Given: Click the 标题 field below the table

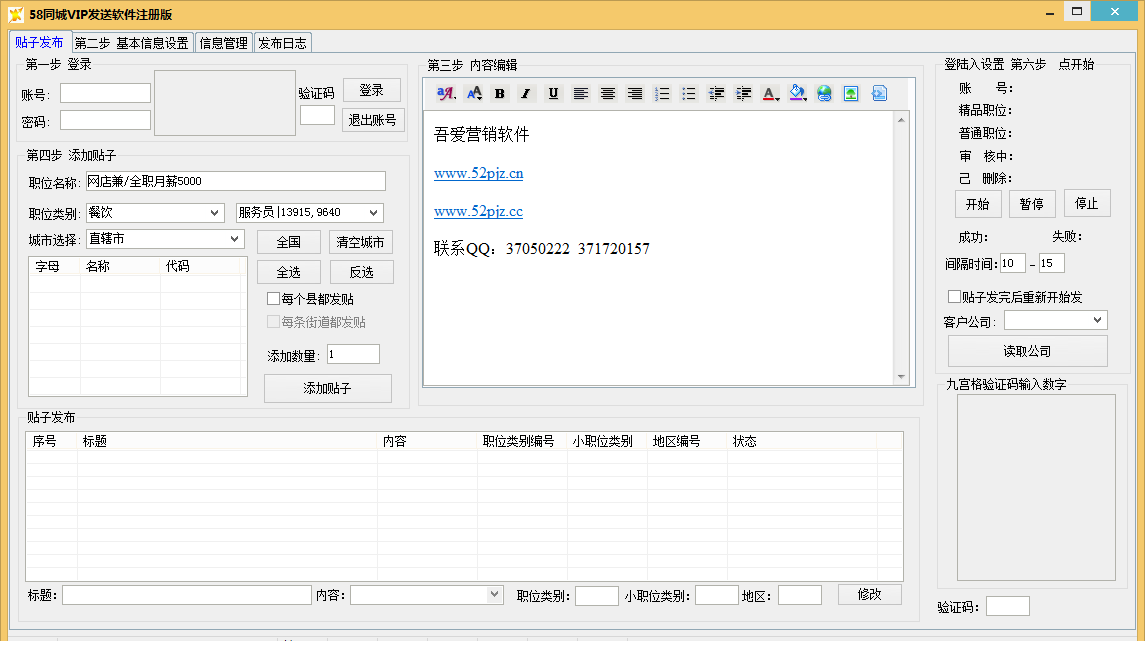Looking at the screenshot, I should tap(187, 595).
